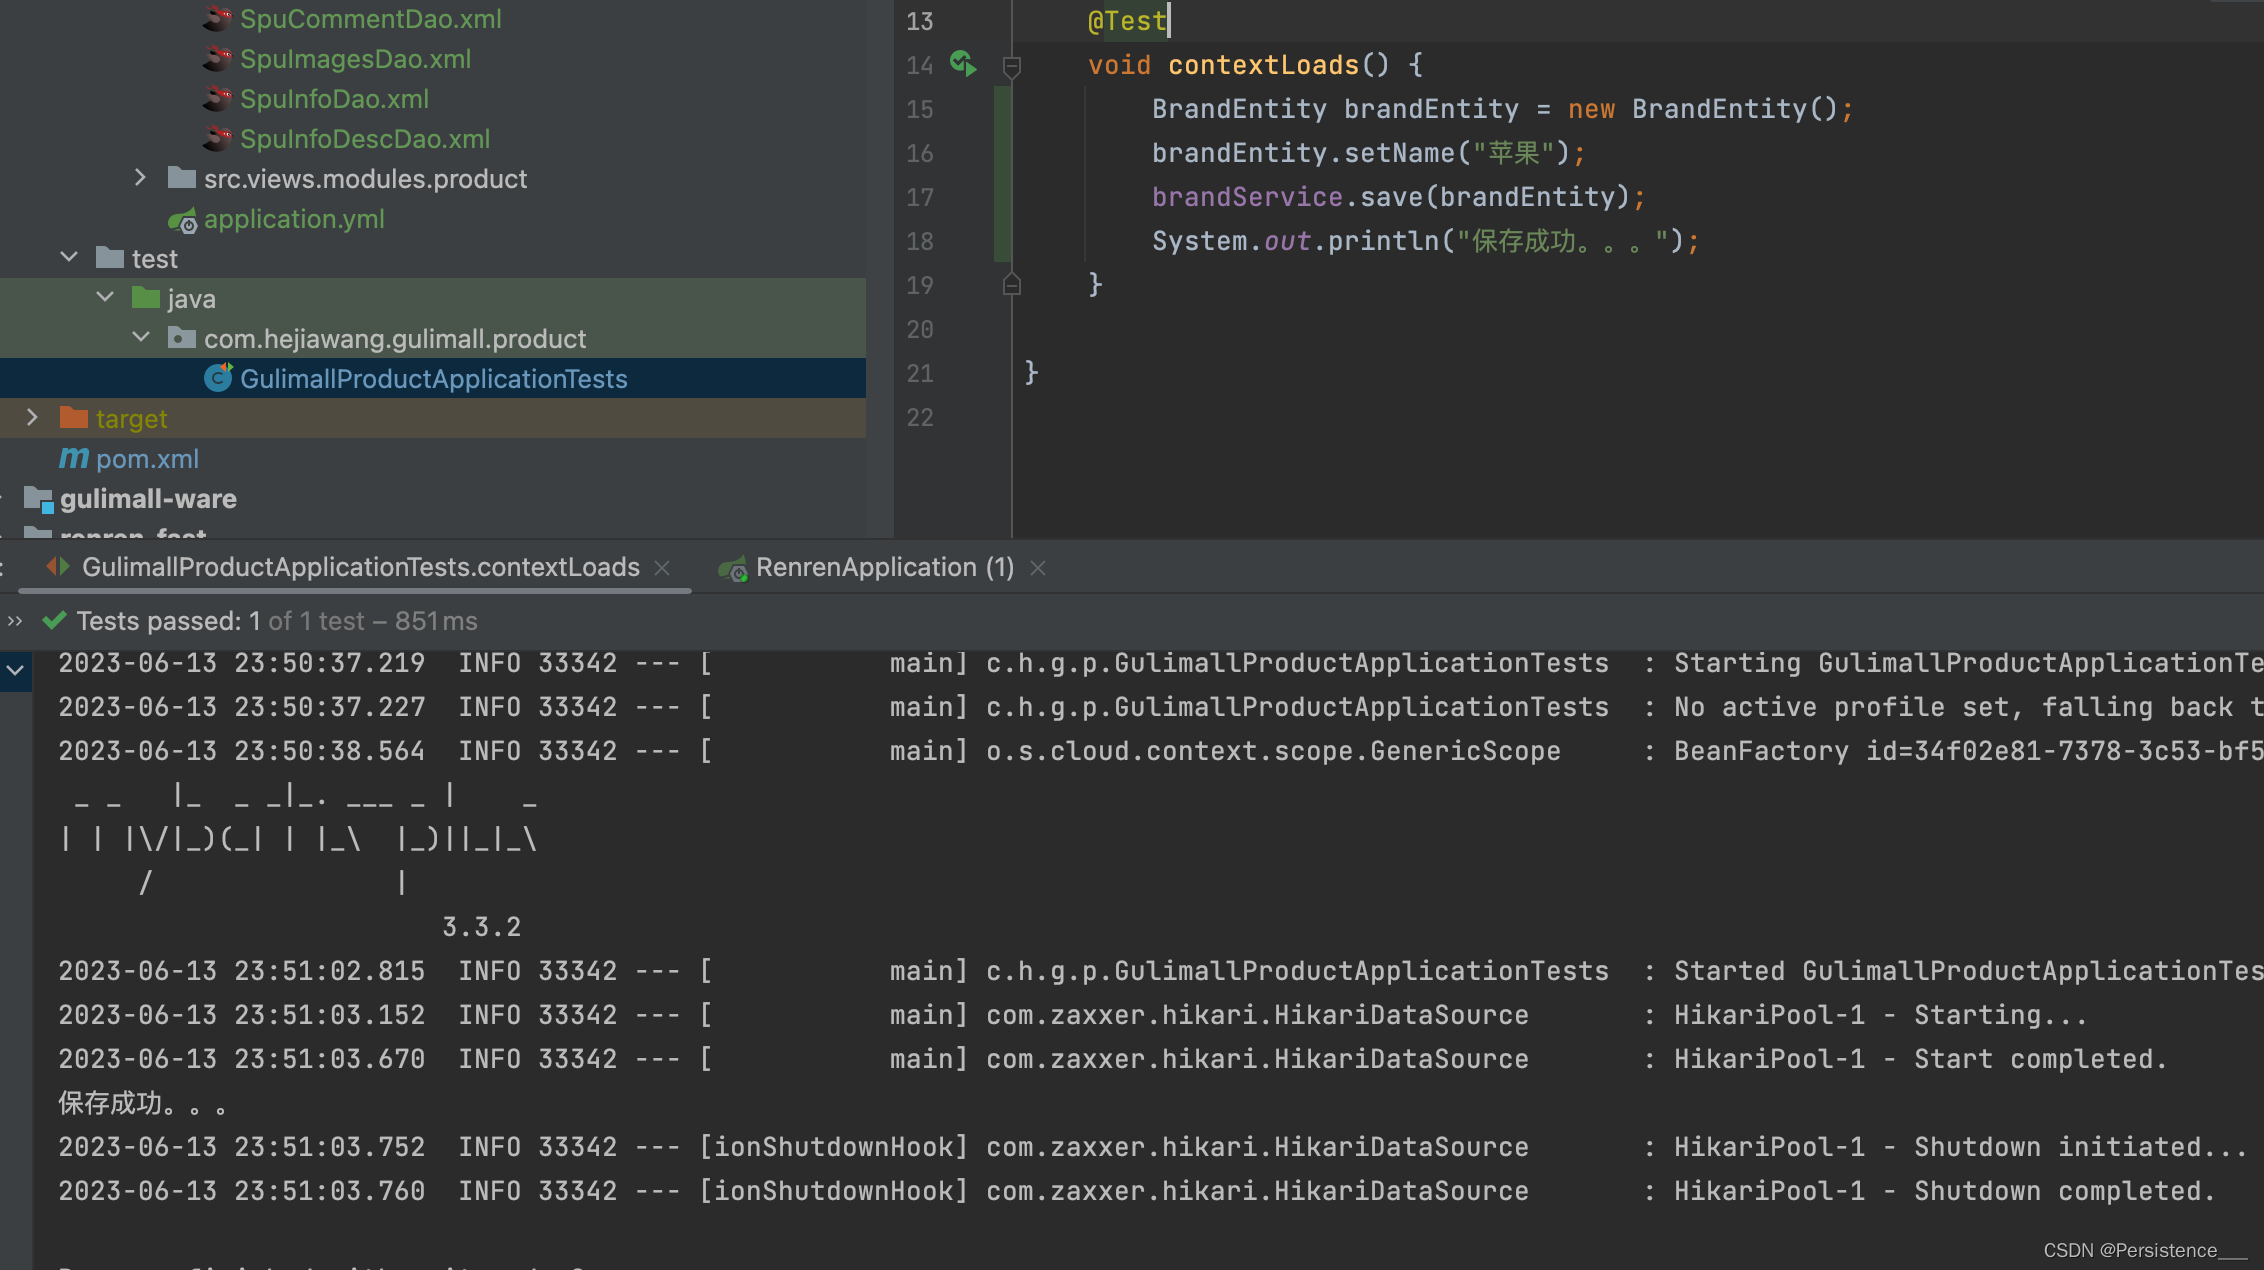Toggle the fold end marker on line 19

1011,285
